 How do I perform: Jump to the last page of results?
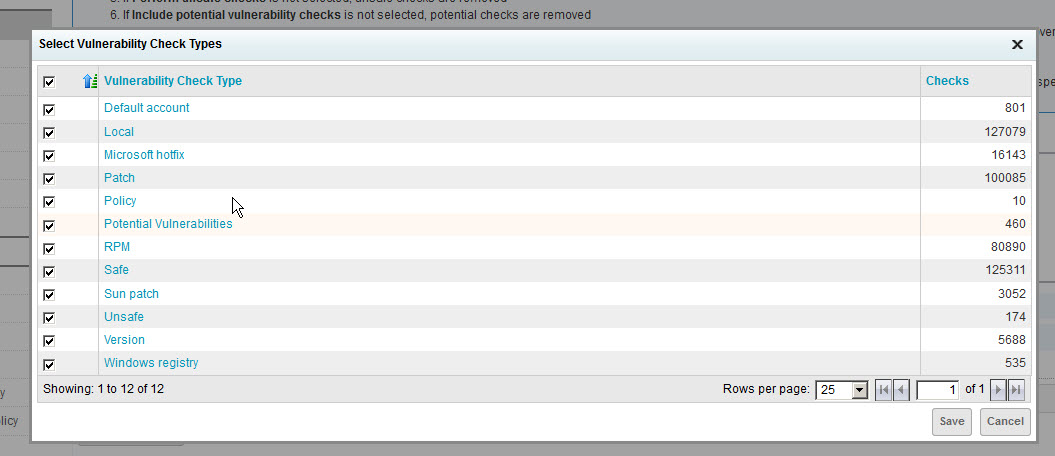(1016, 389)
